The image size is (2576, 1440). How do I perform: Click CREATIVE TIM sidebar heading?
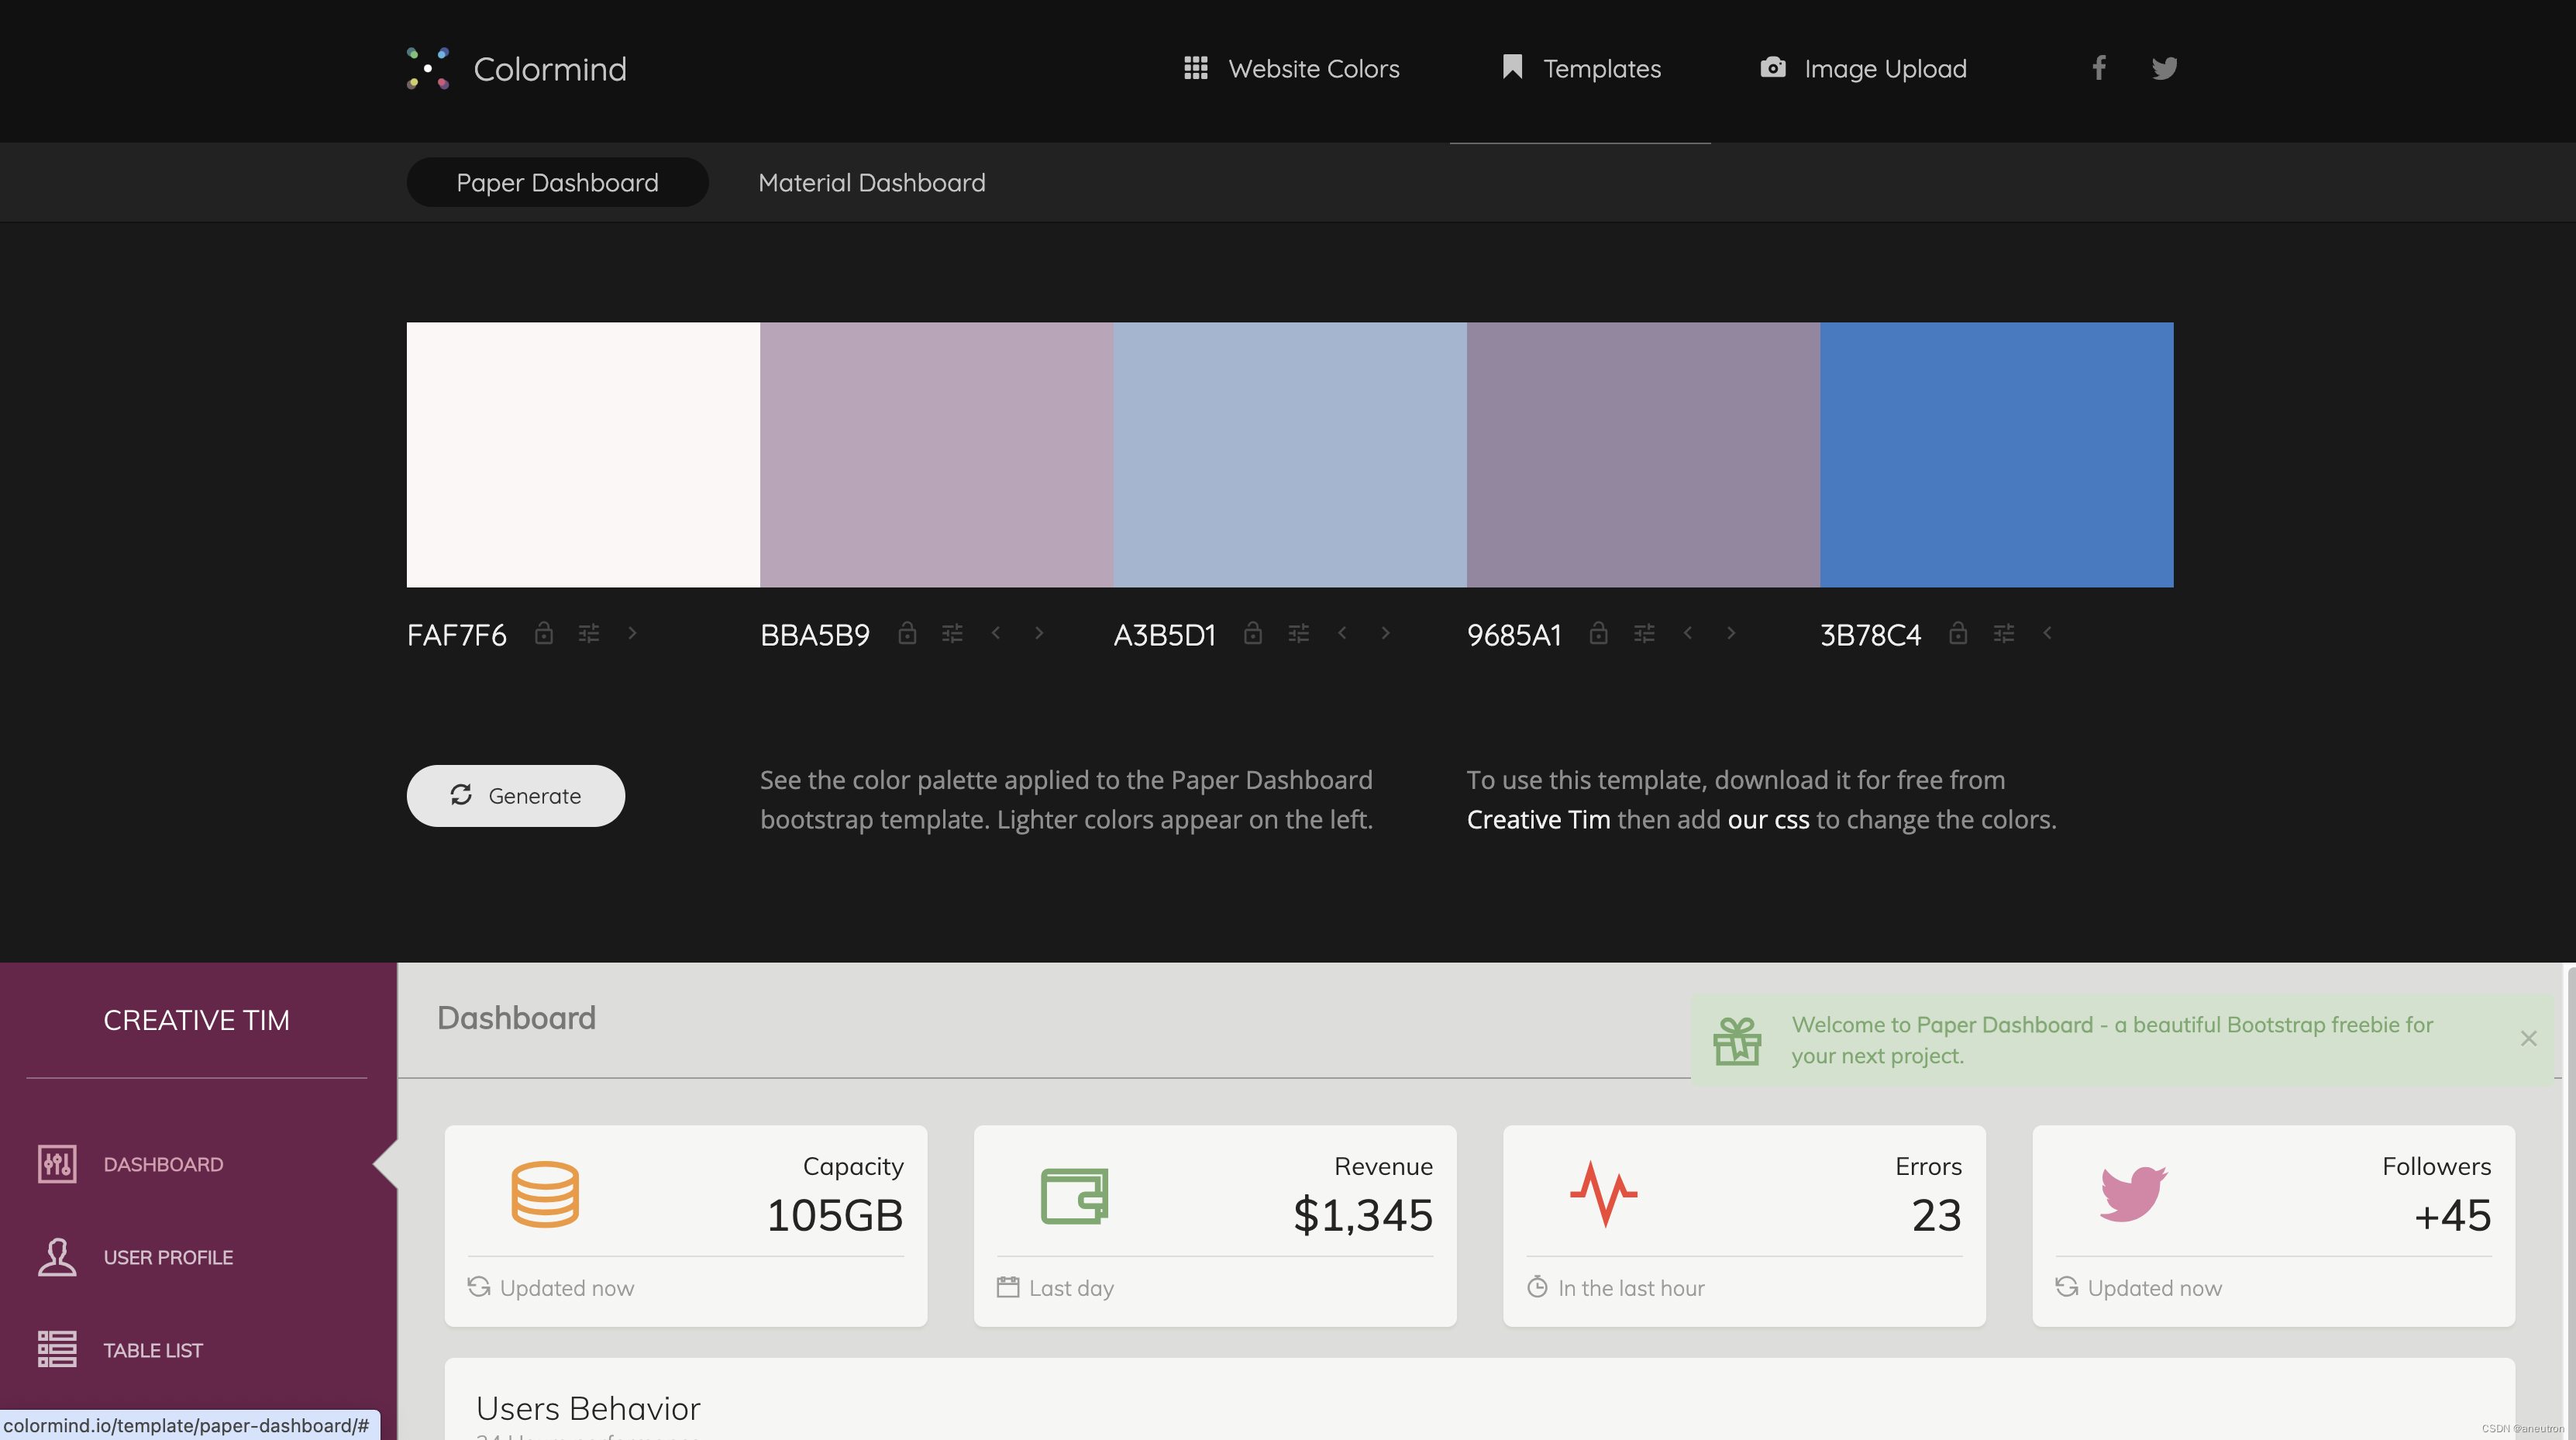197,1020
